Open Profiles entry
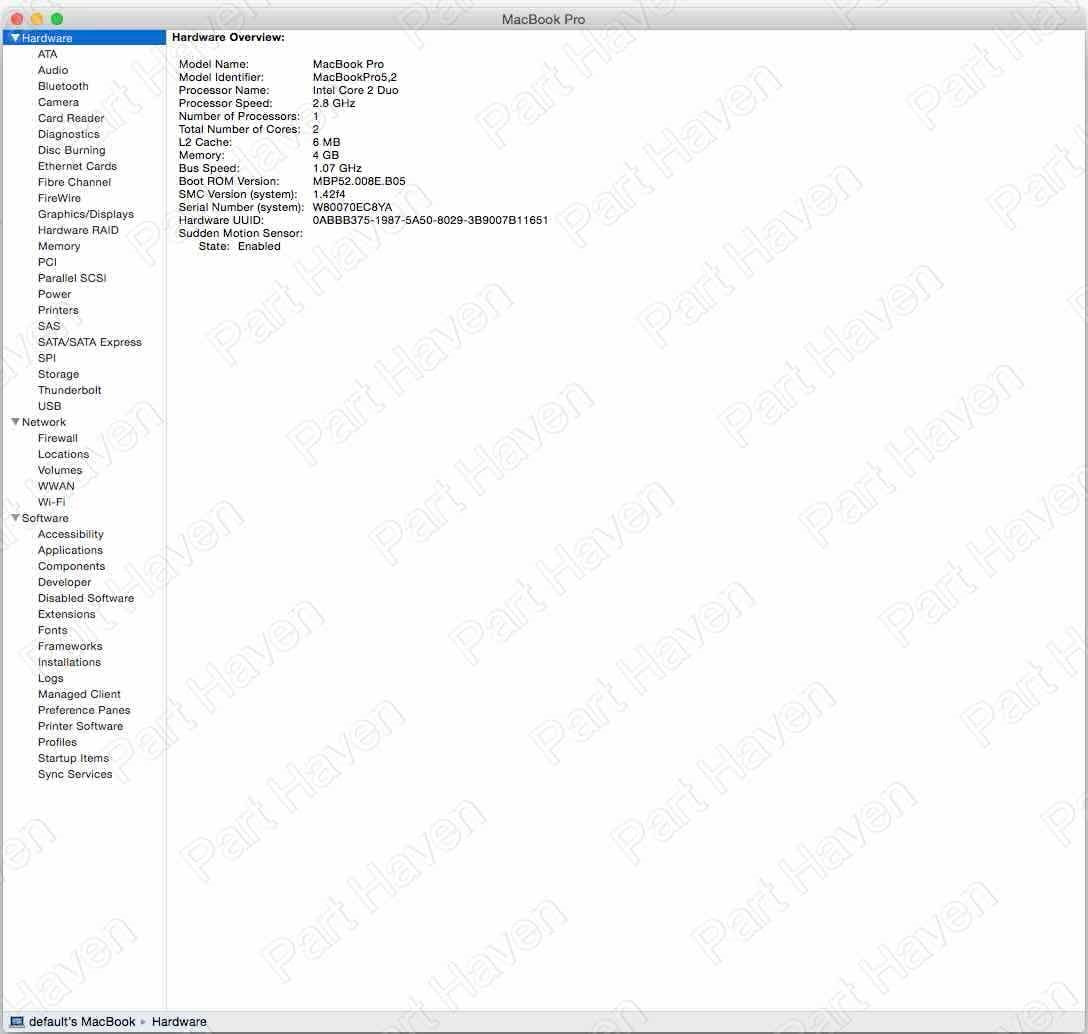1088x1034 pixels. [58, 742]
